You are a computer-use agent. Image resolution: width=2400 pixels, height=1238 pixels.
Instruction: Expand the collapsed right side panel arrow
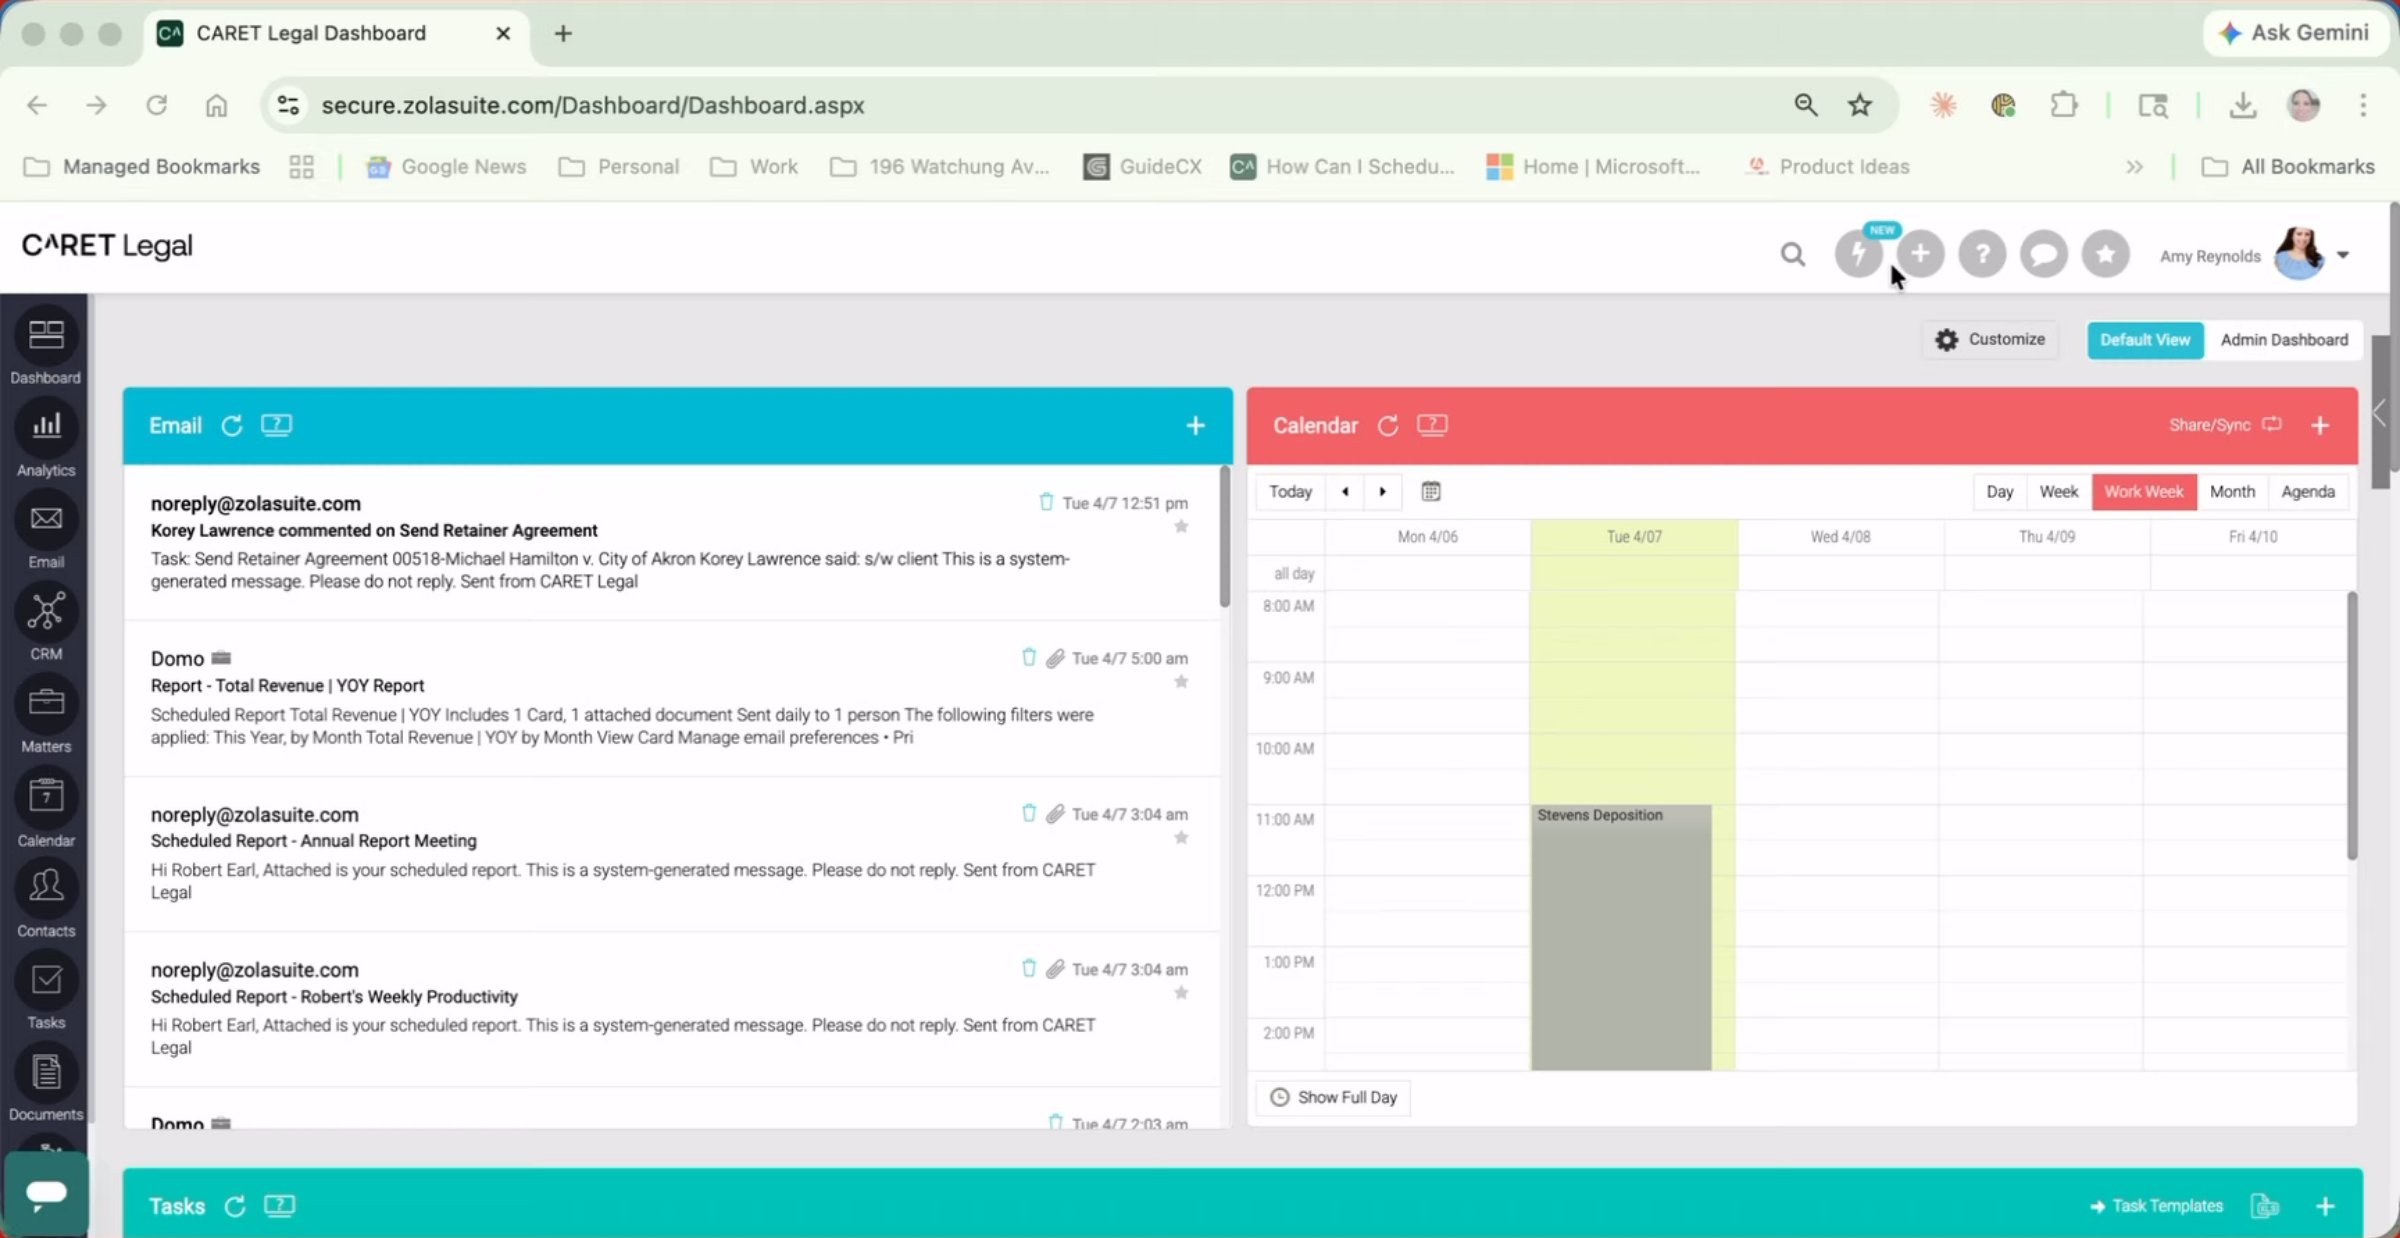coord(2380,413)
